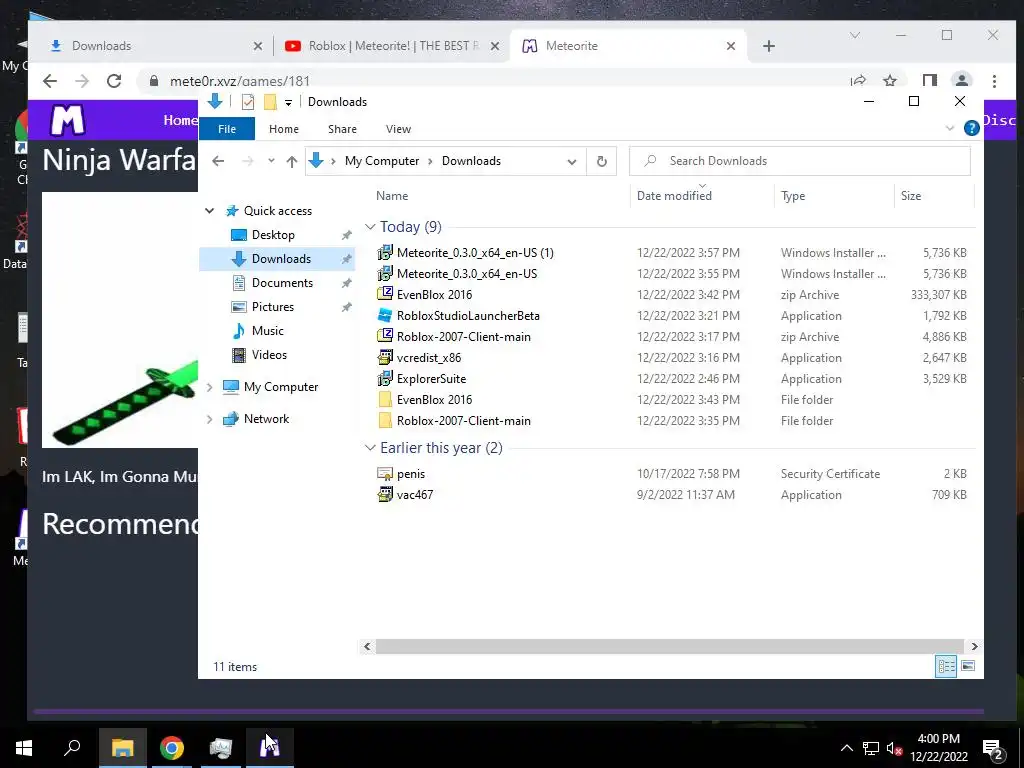Open the Chrome profile avatar menu
The width and height of the screenshot is (1024, 768).
[961, 81]
